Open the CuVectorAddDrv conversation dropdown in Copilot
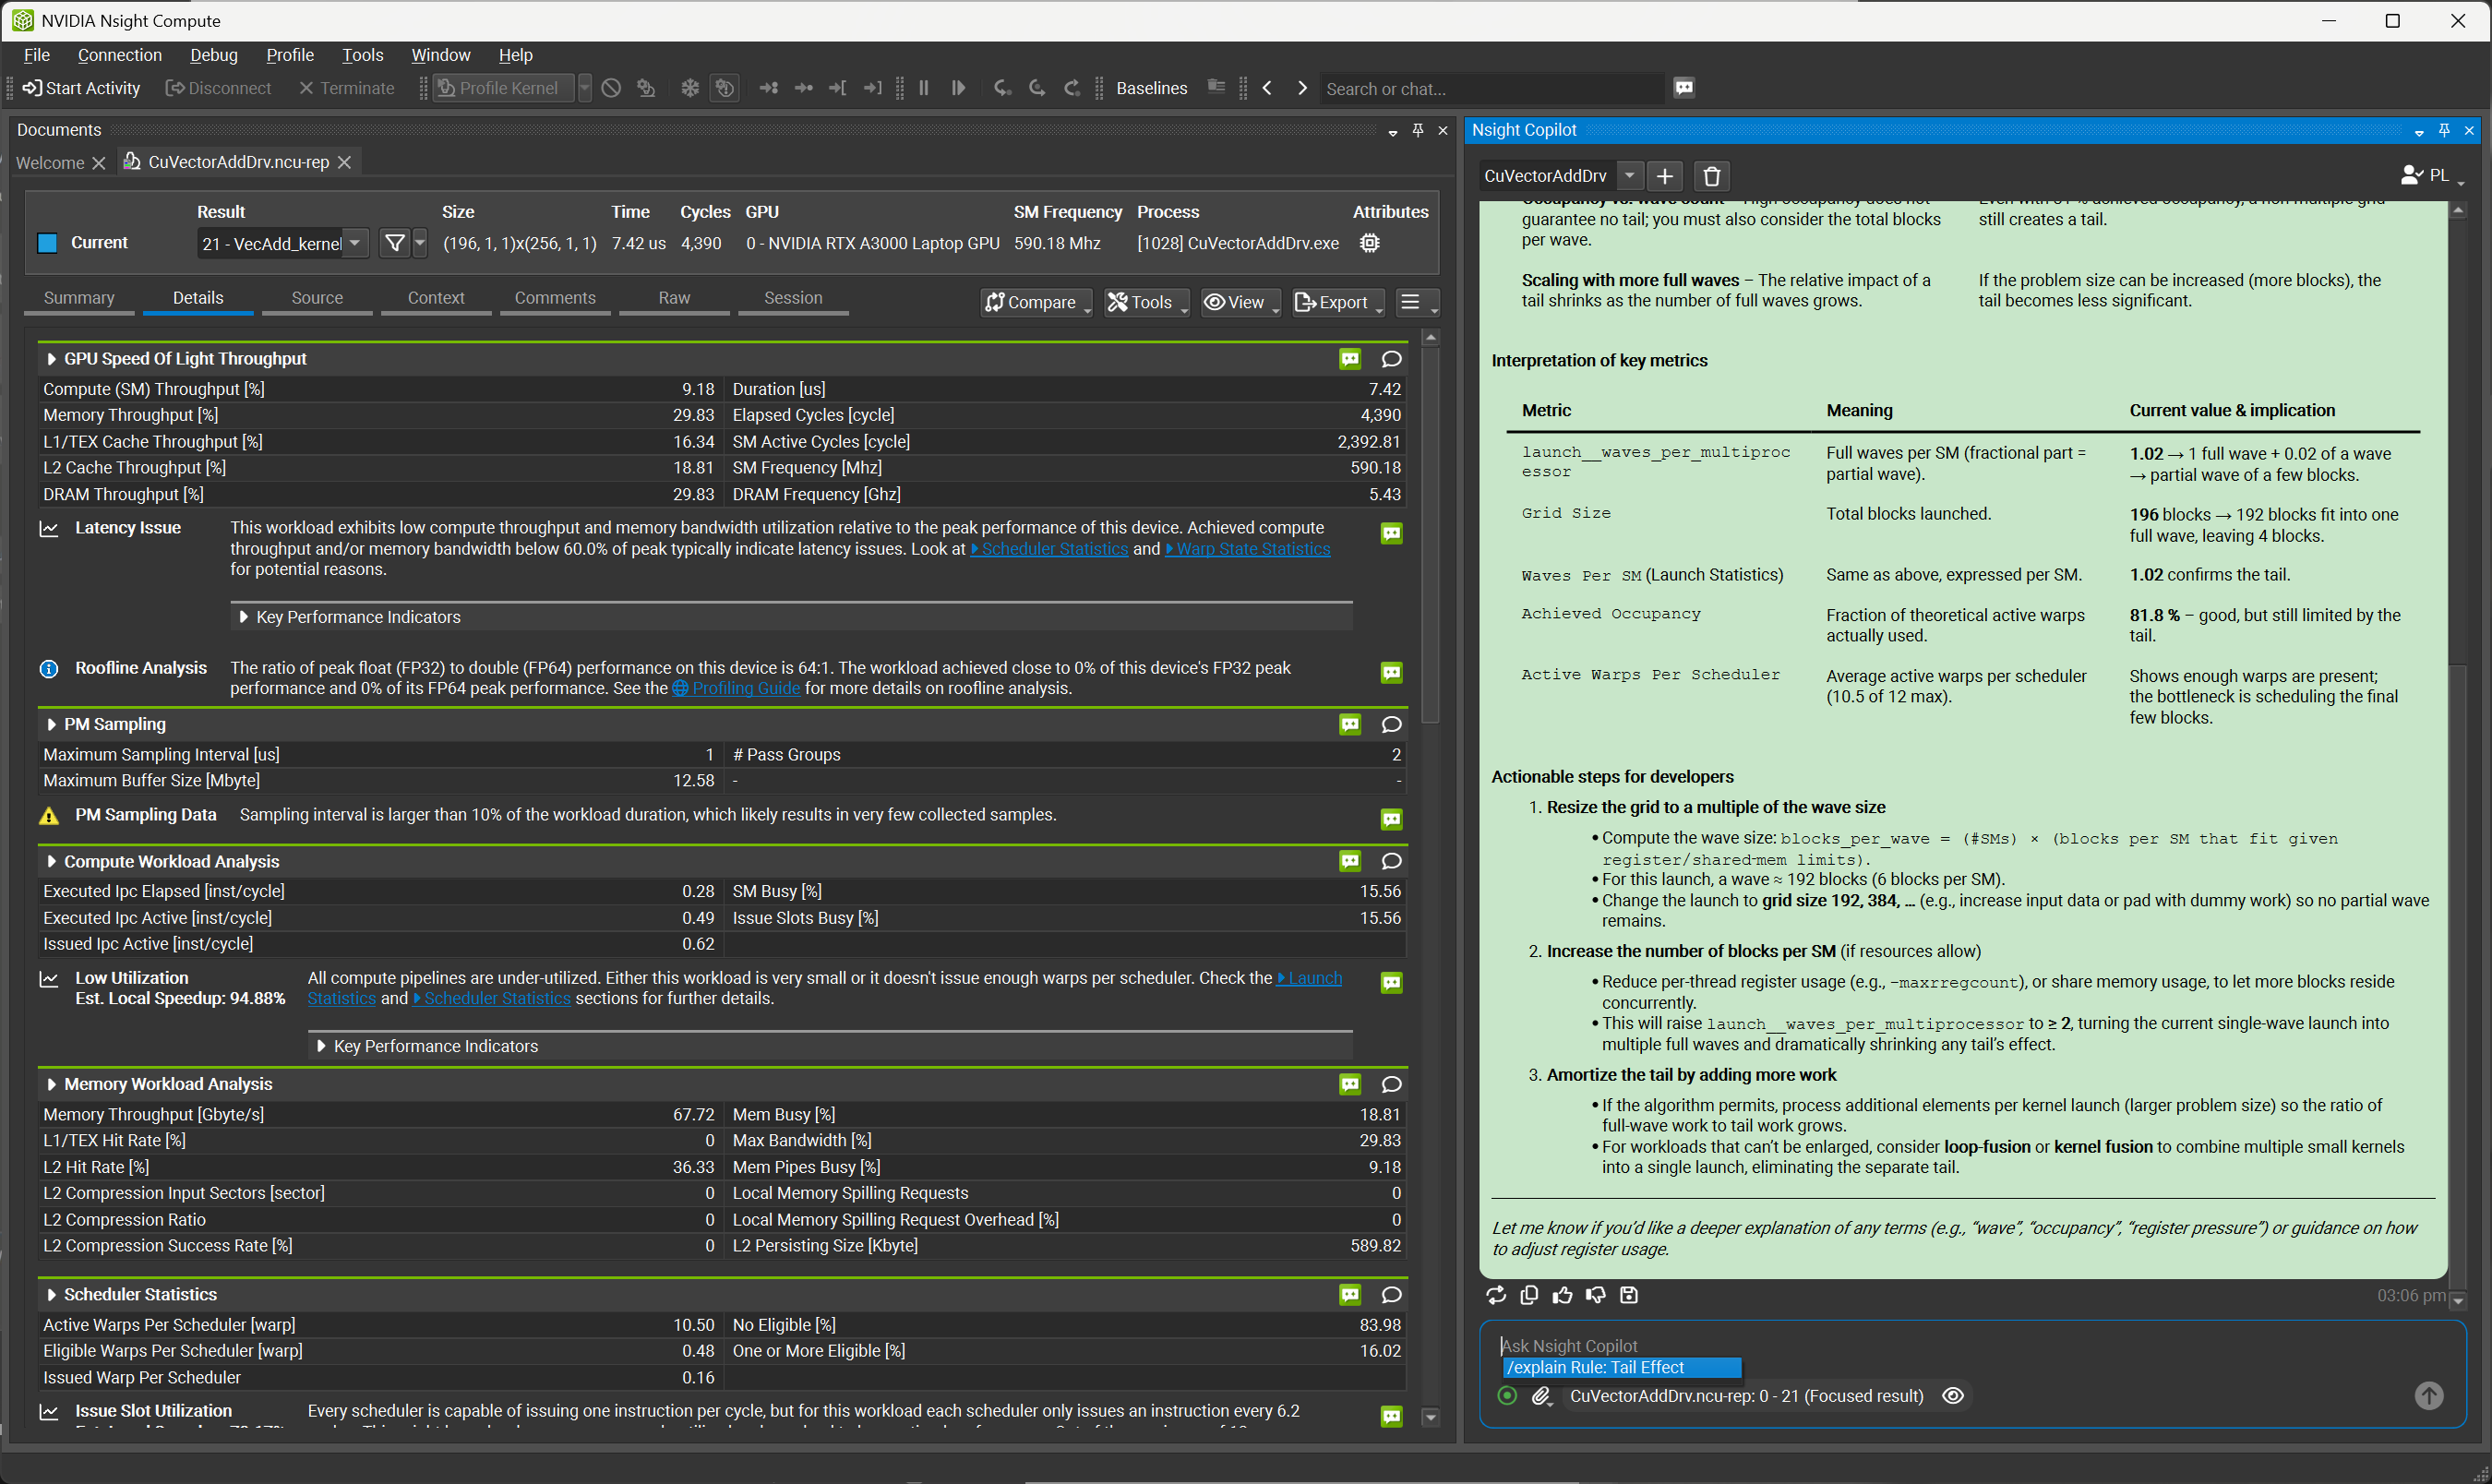This screenshot has height=1484, width=2492. point(1630,176)
